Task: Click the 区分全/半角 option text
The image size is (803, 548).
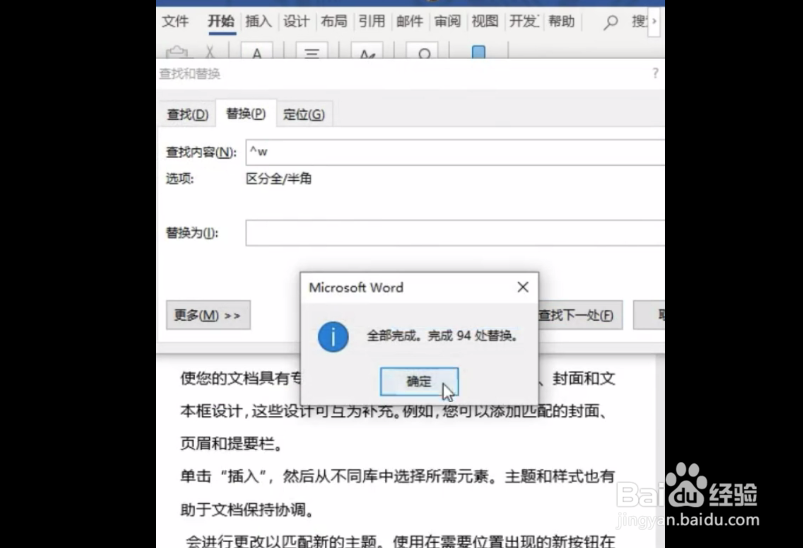Action: pyautogui.click(x=279, y=179)
